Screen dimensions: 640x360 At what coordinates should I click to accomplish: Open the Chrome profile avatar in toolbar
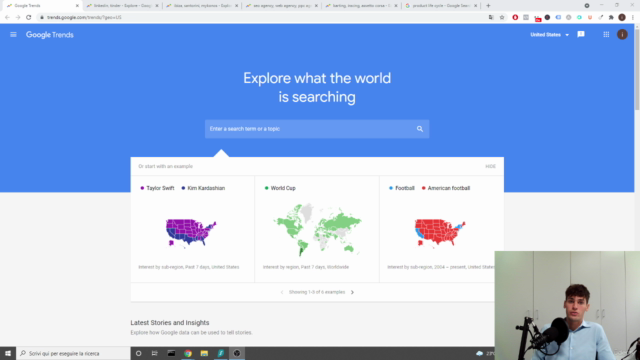tap(622, 17)
